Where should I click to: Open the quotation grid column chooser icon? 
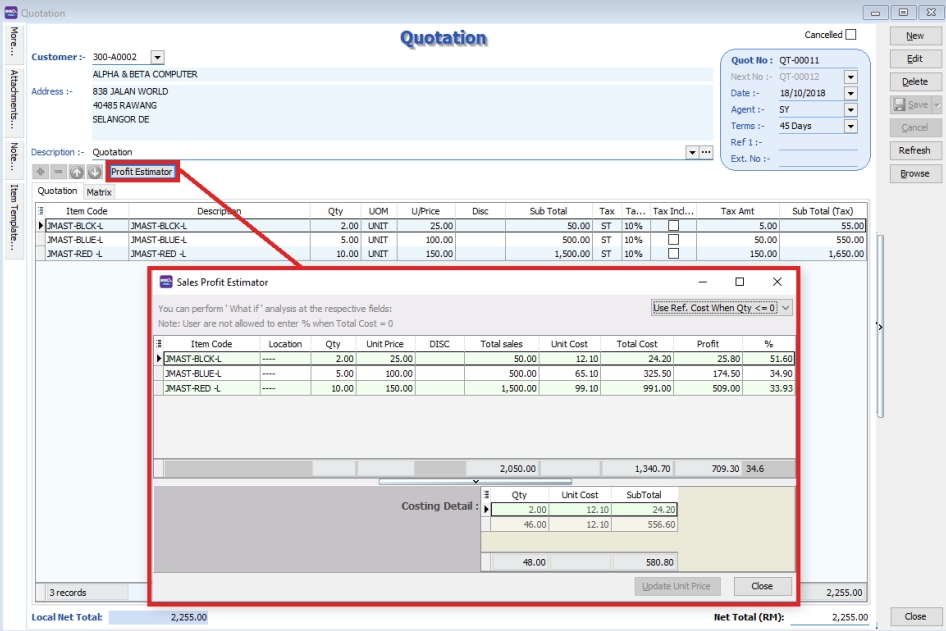[x=41, y=211]
